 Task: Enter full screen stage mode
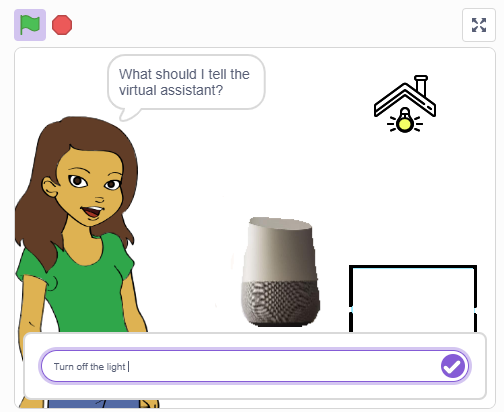pyautogui.click(x=479, y=25)
